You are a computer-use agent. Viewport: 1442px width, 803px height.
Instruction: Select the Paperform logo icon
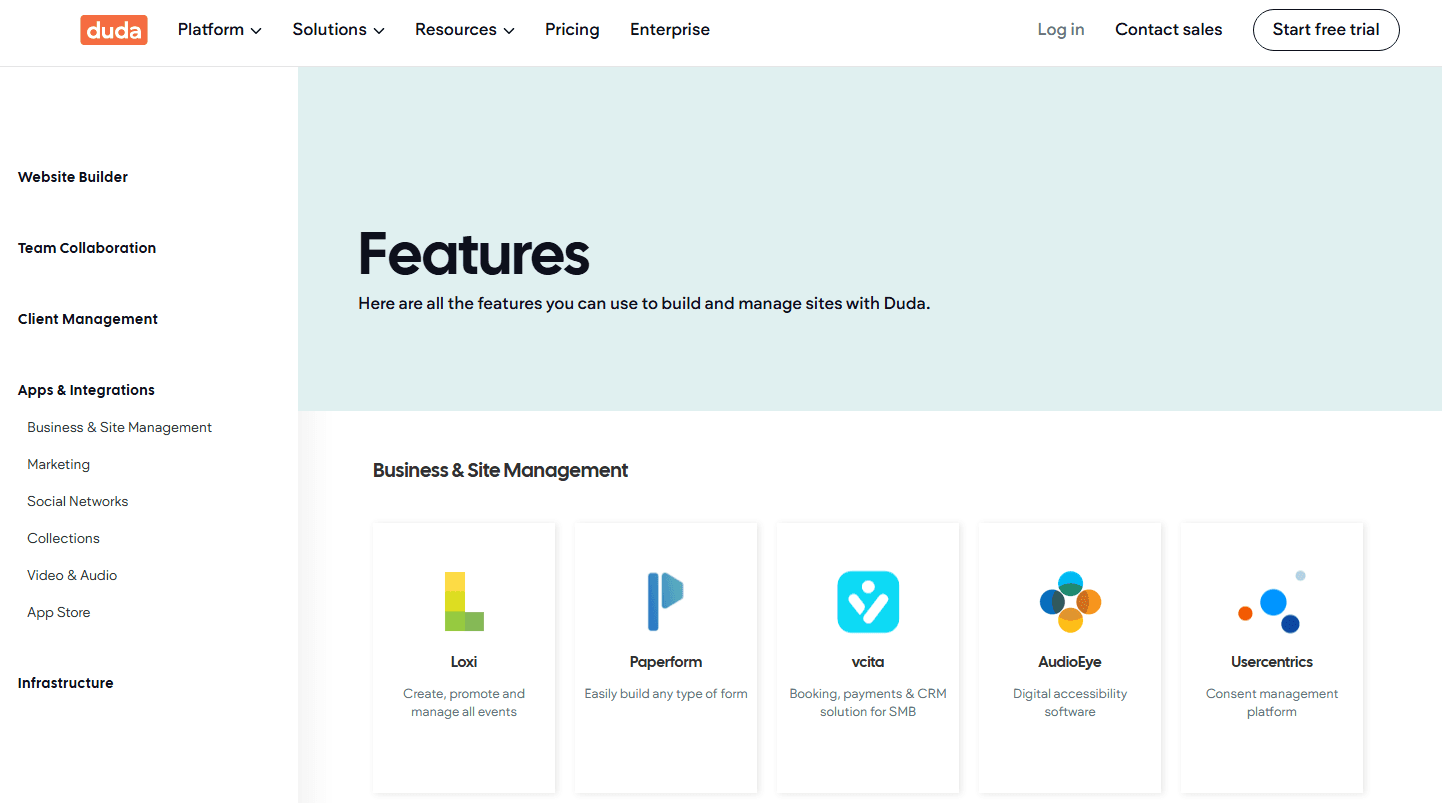[x=665, y=601]
